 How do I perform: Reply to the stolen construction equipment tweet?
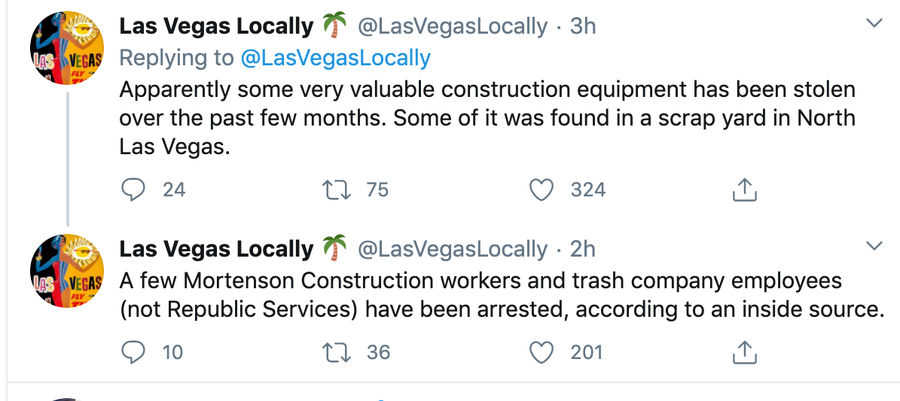[x=133, y=190]
